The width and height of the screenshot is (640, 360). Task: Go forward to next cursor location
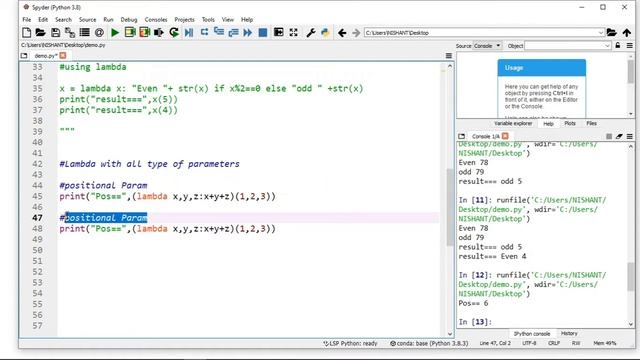tap(356, 33)
